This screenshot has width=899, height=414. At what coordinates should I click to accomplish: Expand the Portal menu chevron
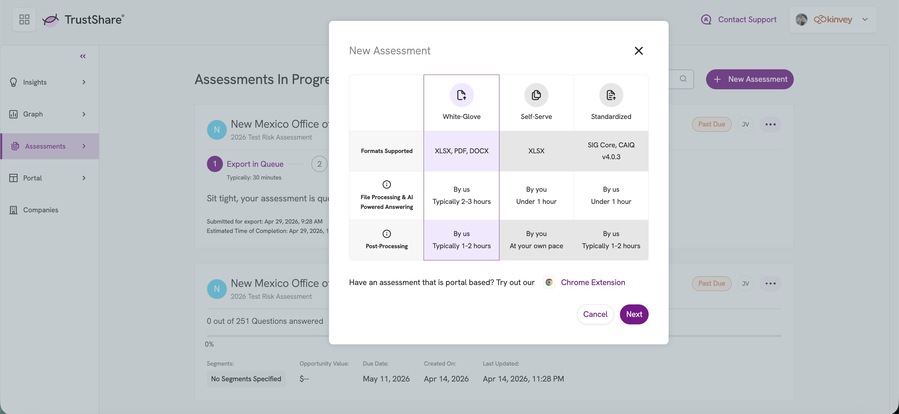tap(84, 178)
